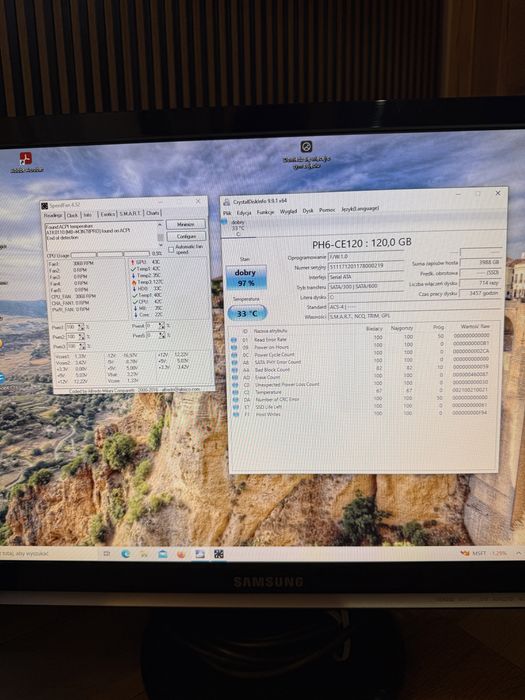525x700 pixels.
Task: Adjust the Pwm3 spinner arrows
Action: point(81,346)
